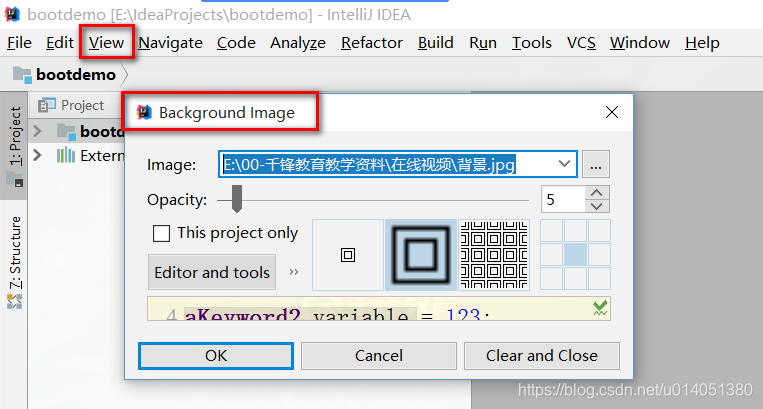763x409 pixels.
Task: Select the bootdemo folder in project tree
Action: click(66, 131)
